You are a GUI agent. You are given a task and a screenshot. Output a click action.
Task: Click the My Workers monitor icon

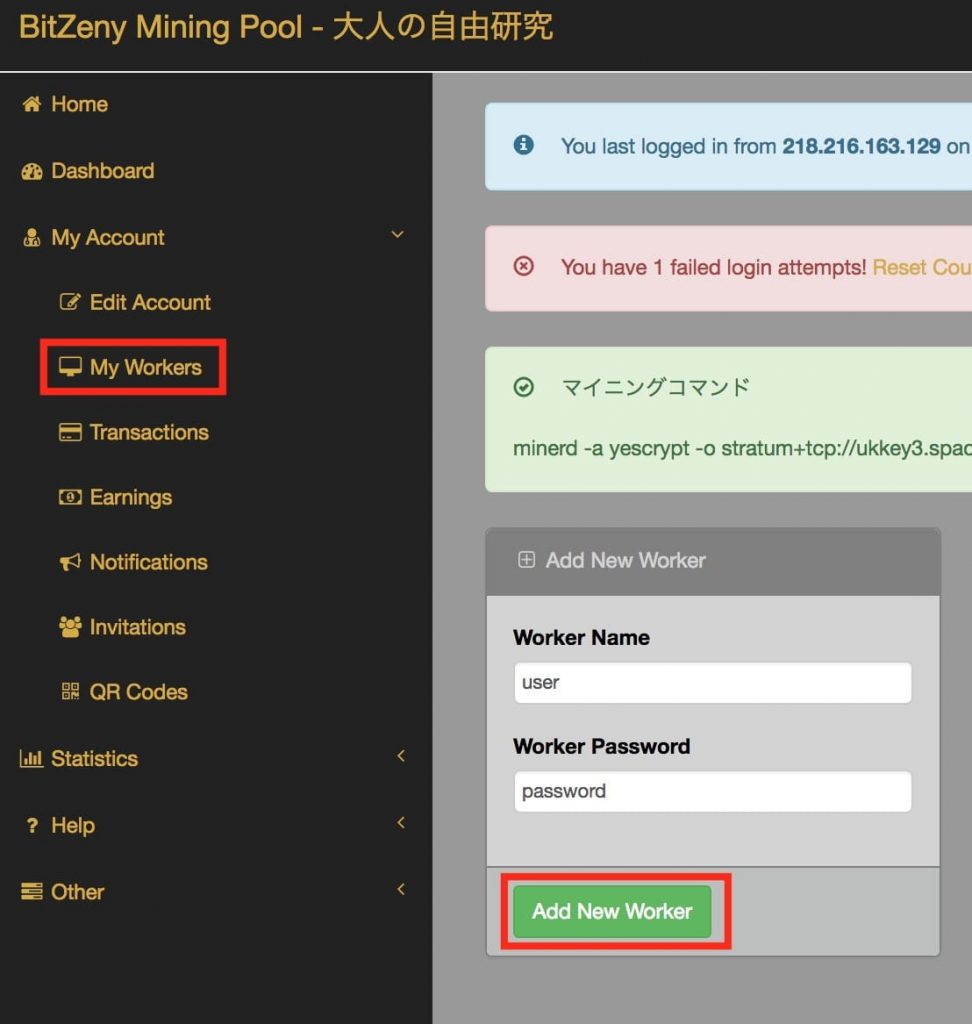70,367
